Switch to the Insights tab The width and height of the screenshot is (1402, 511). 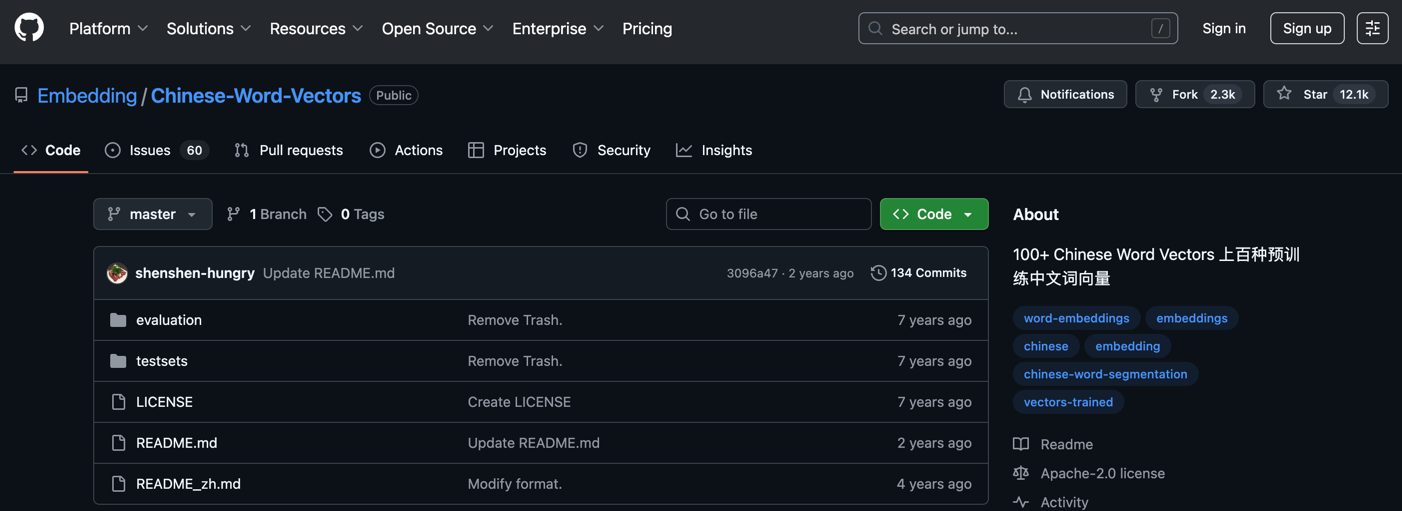714,150
